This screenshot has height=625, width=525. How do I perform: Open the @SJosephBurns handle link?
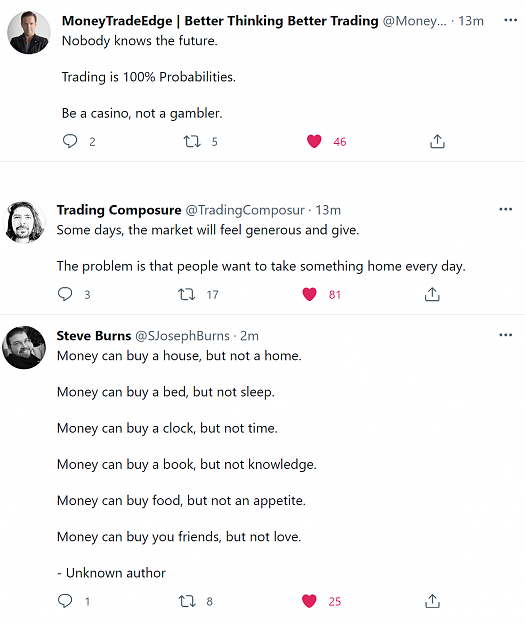(182, 336)
